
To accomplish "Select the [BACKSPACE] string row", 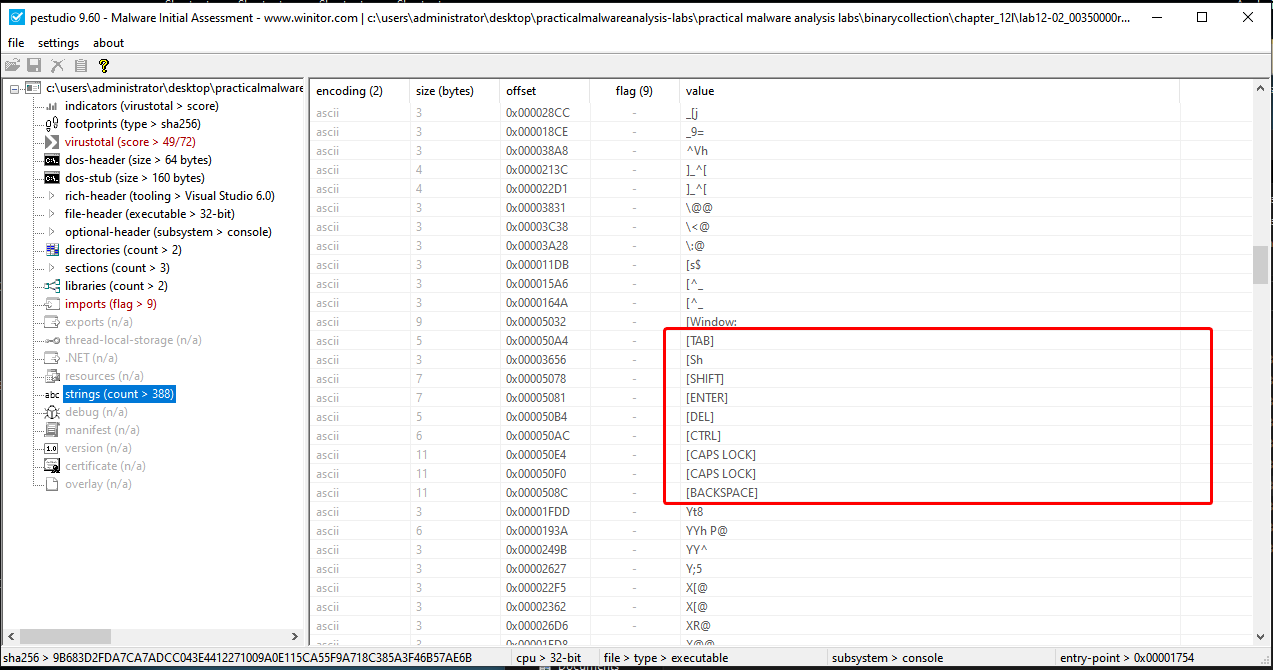I will pos(721,493).
